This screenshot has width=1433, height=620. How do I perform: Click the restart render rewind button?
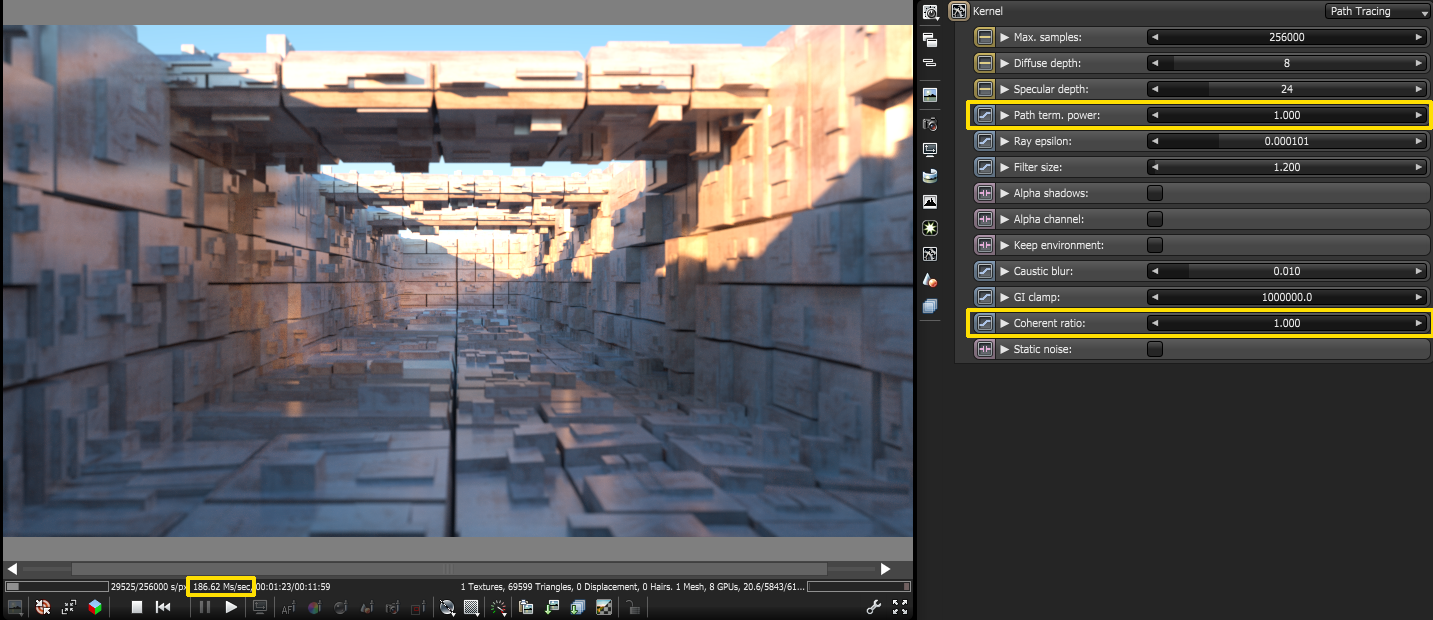click(x=163, y=607)
